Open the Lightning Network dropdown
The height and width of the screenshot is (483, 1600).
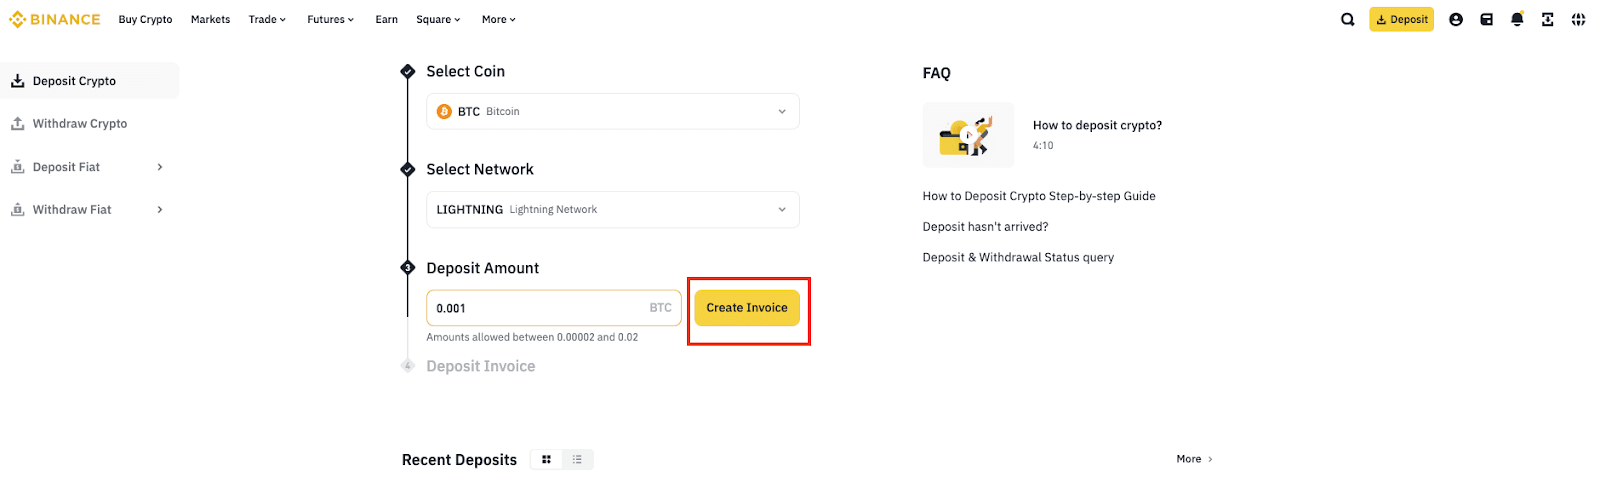pyautogui.click(x=612, y=209)
